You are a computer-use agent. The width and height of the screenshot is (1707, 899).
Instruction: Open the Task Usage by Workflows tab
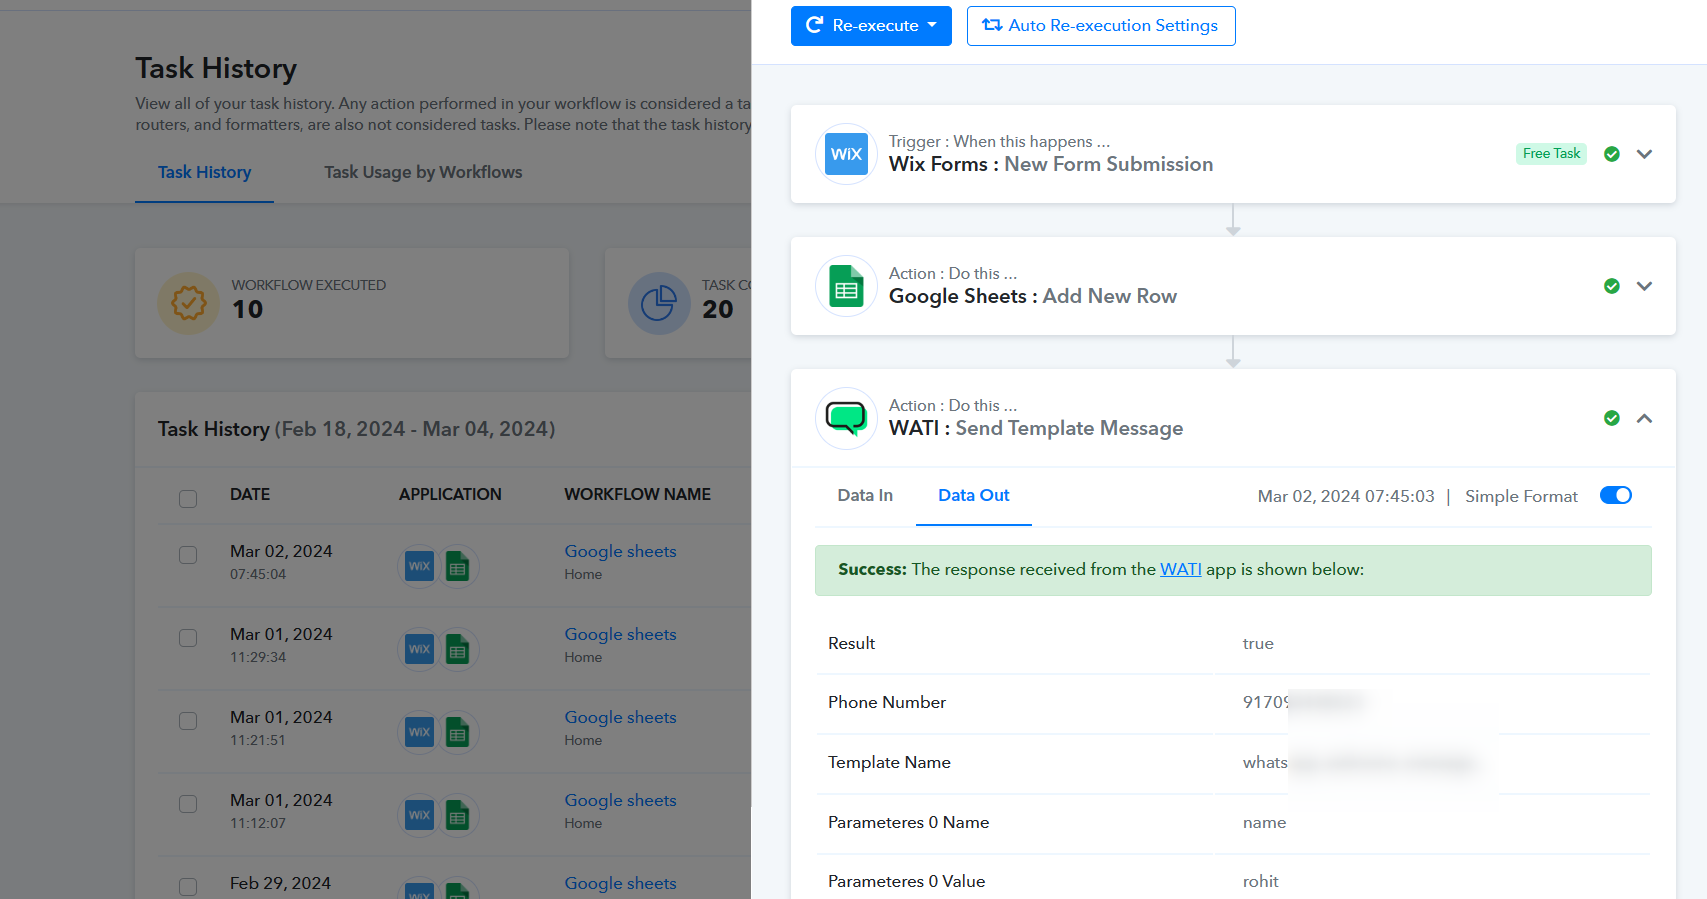[423, 172]
